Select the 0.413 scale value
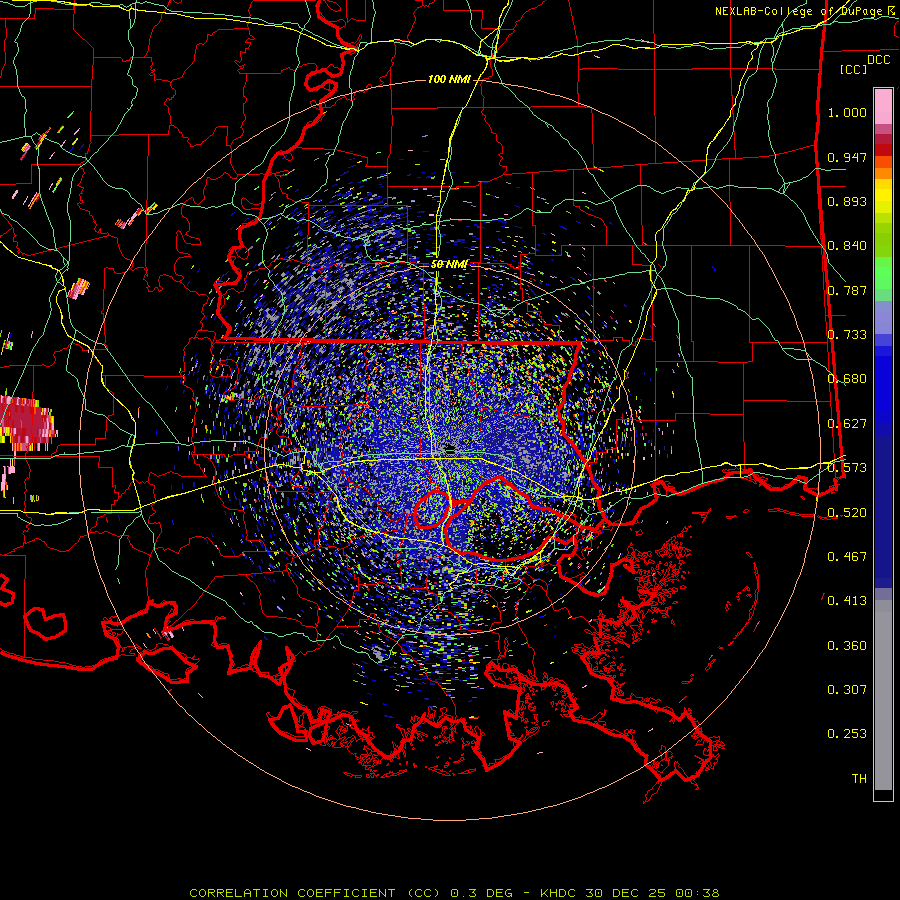This screenshot has width=900, height=900. [847, 601]
